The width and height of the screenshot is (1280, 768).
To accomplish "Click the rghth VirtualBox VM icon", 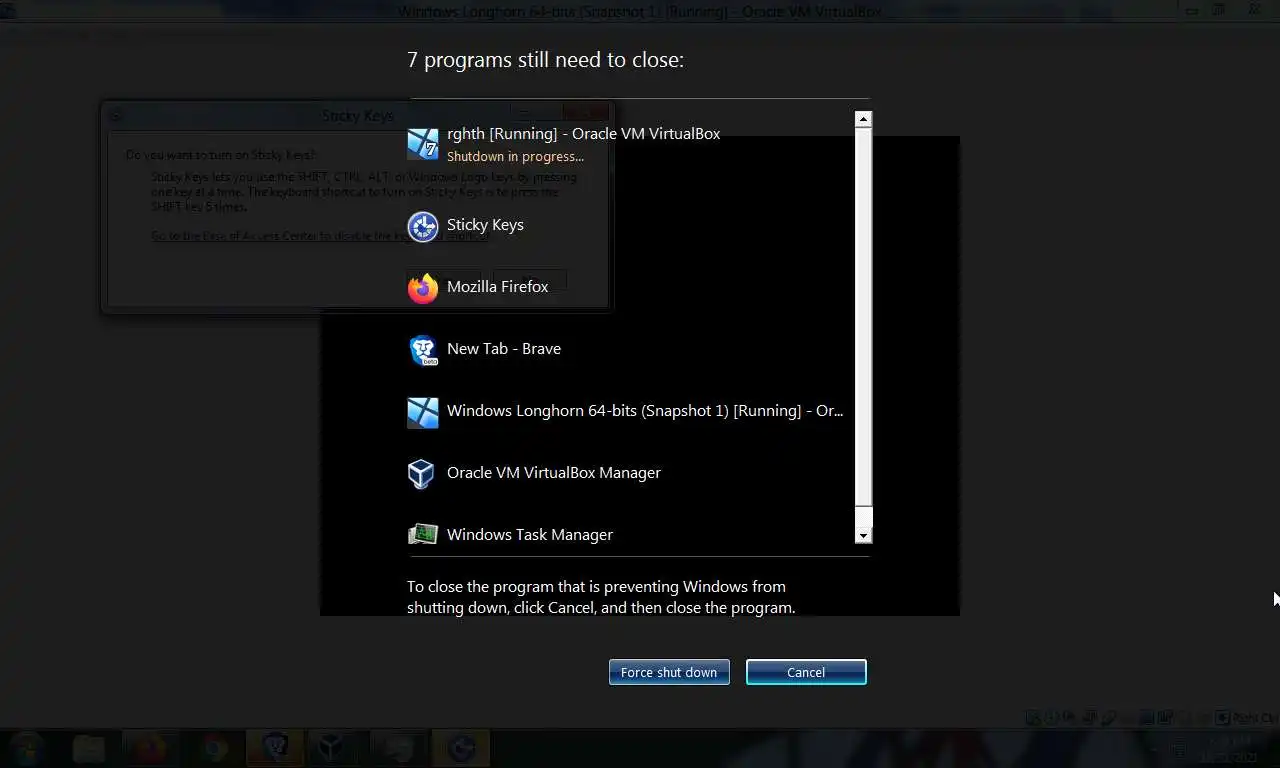I will pyautogui.click(x=423, y=144).
